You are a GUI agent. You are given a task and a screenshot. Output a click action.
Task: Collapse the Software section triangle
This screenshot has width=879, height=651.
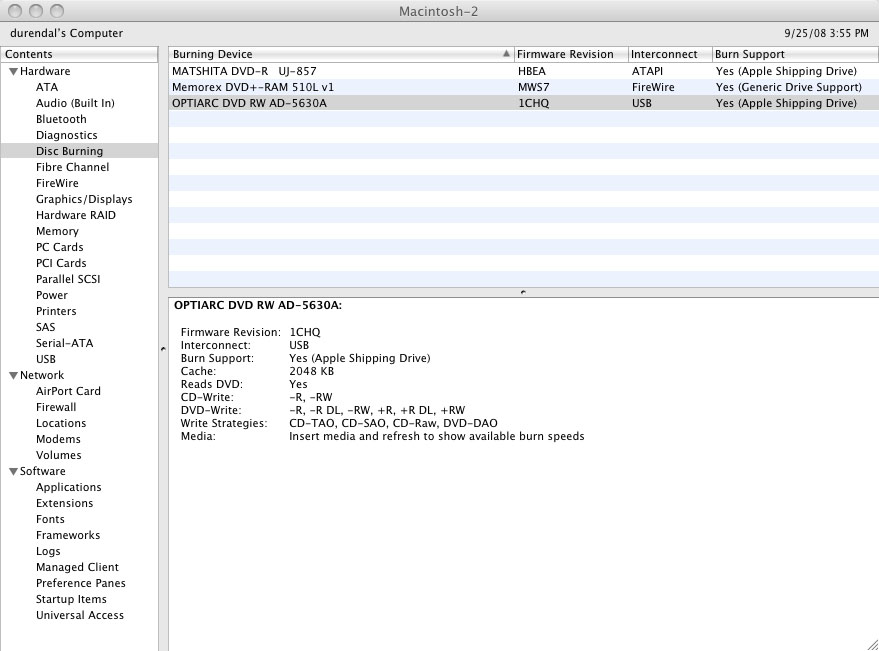point(13,471)
